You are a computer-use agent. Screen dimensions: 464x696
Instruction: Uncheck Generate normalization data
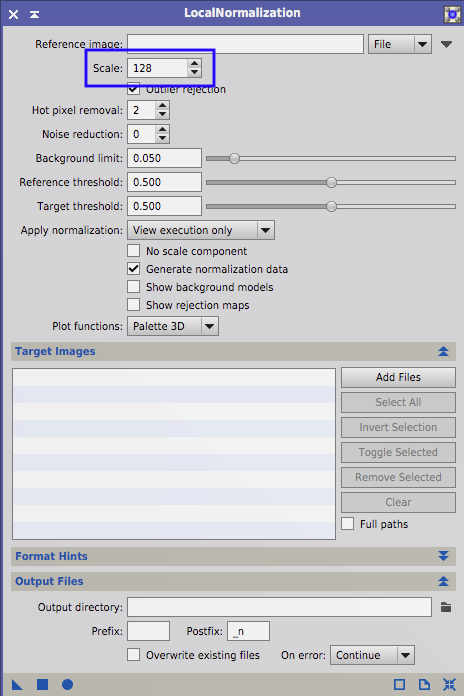coord(133,269)
